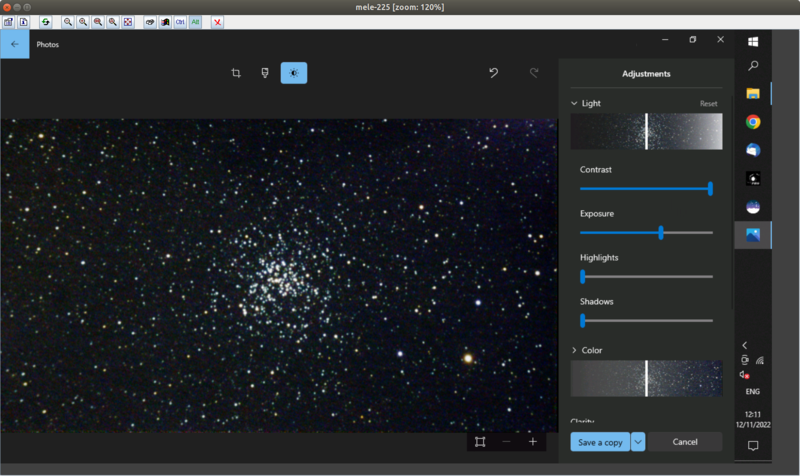Toggle the Alt key button
Screen dimensions: 800x476
coord(195,22)
